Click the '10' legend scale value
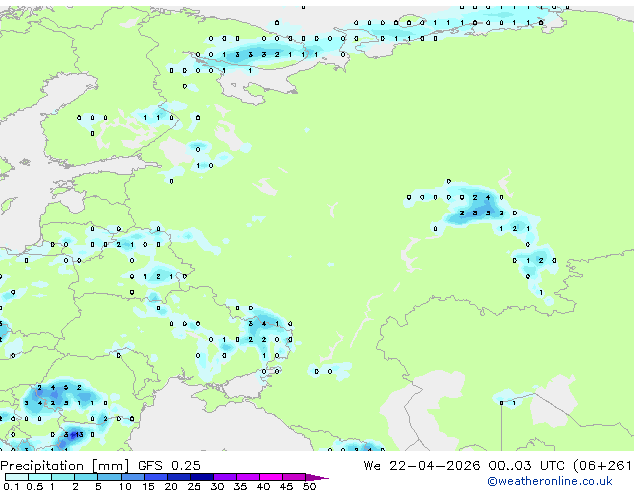This screenshot has width=634, height=490. tap(125, 486)
